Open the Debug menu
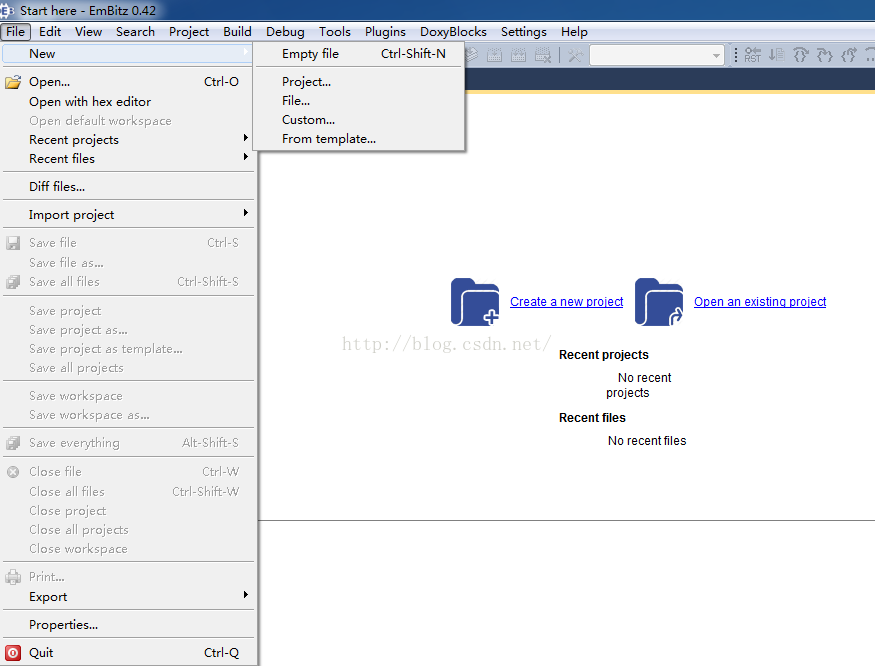Viewport: 875px width, 666px height. click(285, 32)
